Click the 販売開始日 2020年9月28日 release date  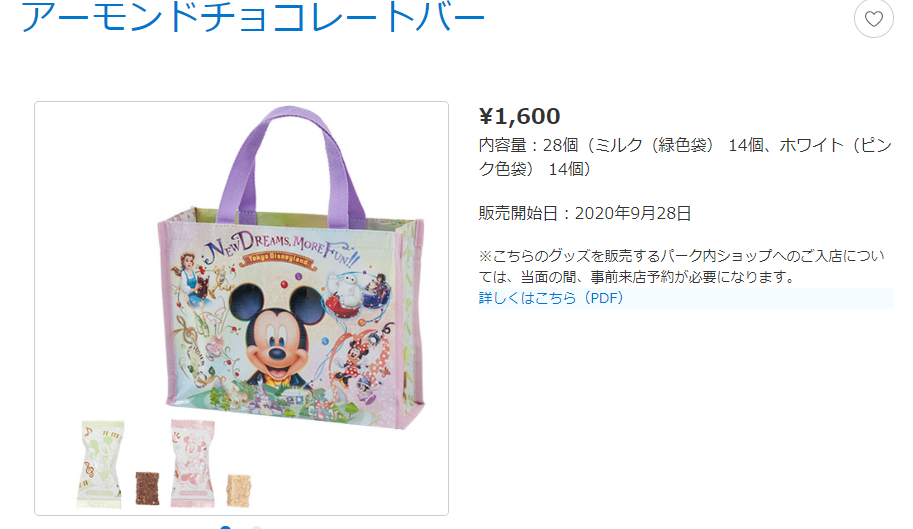[x=585, y=214]
